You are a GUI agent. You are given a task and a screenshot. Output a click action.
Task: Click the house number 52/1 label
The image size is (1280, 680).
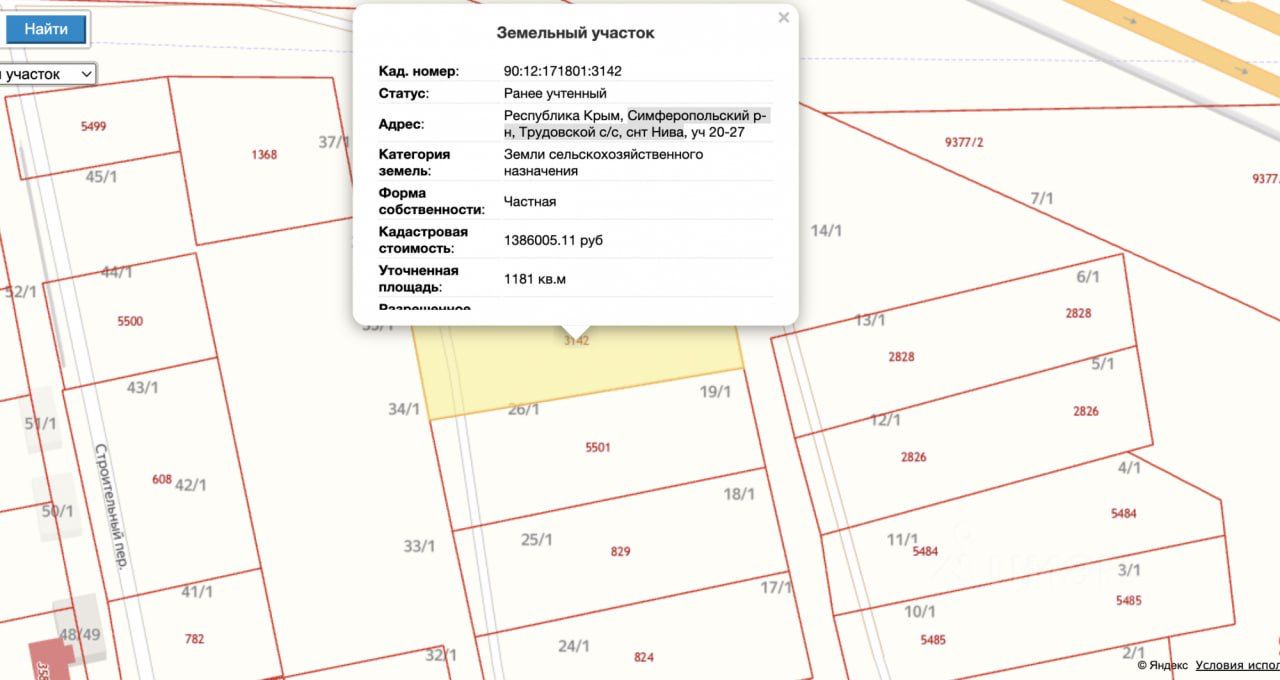(x=20, y=292)
